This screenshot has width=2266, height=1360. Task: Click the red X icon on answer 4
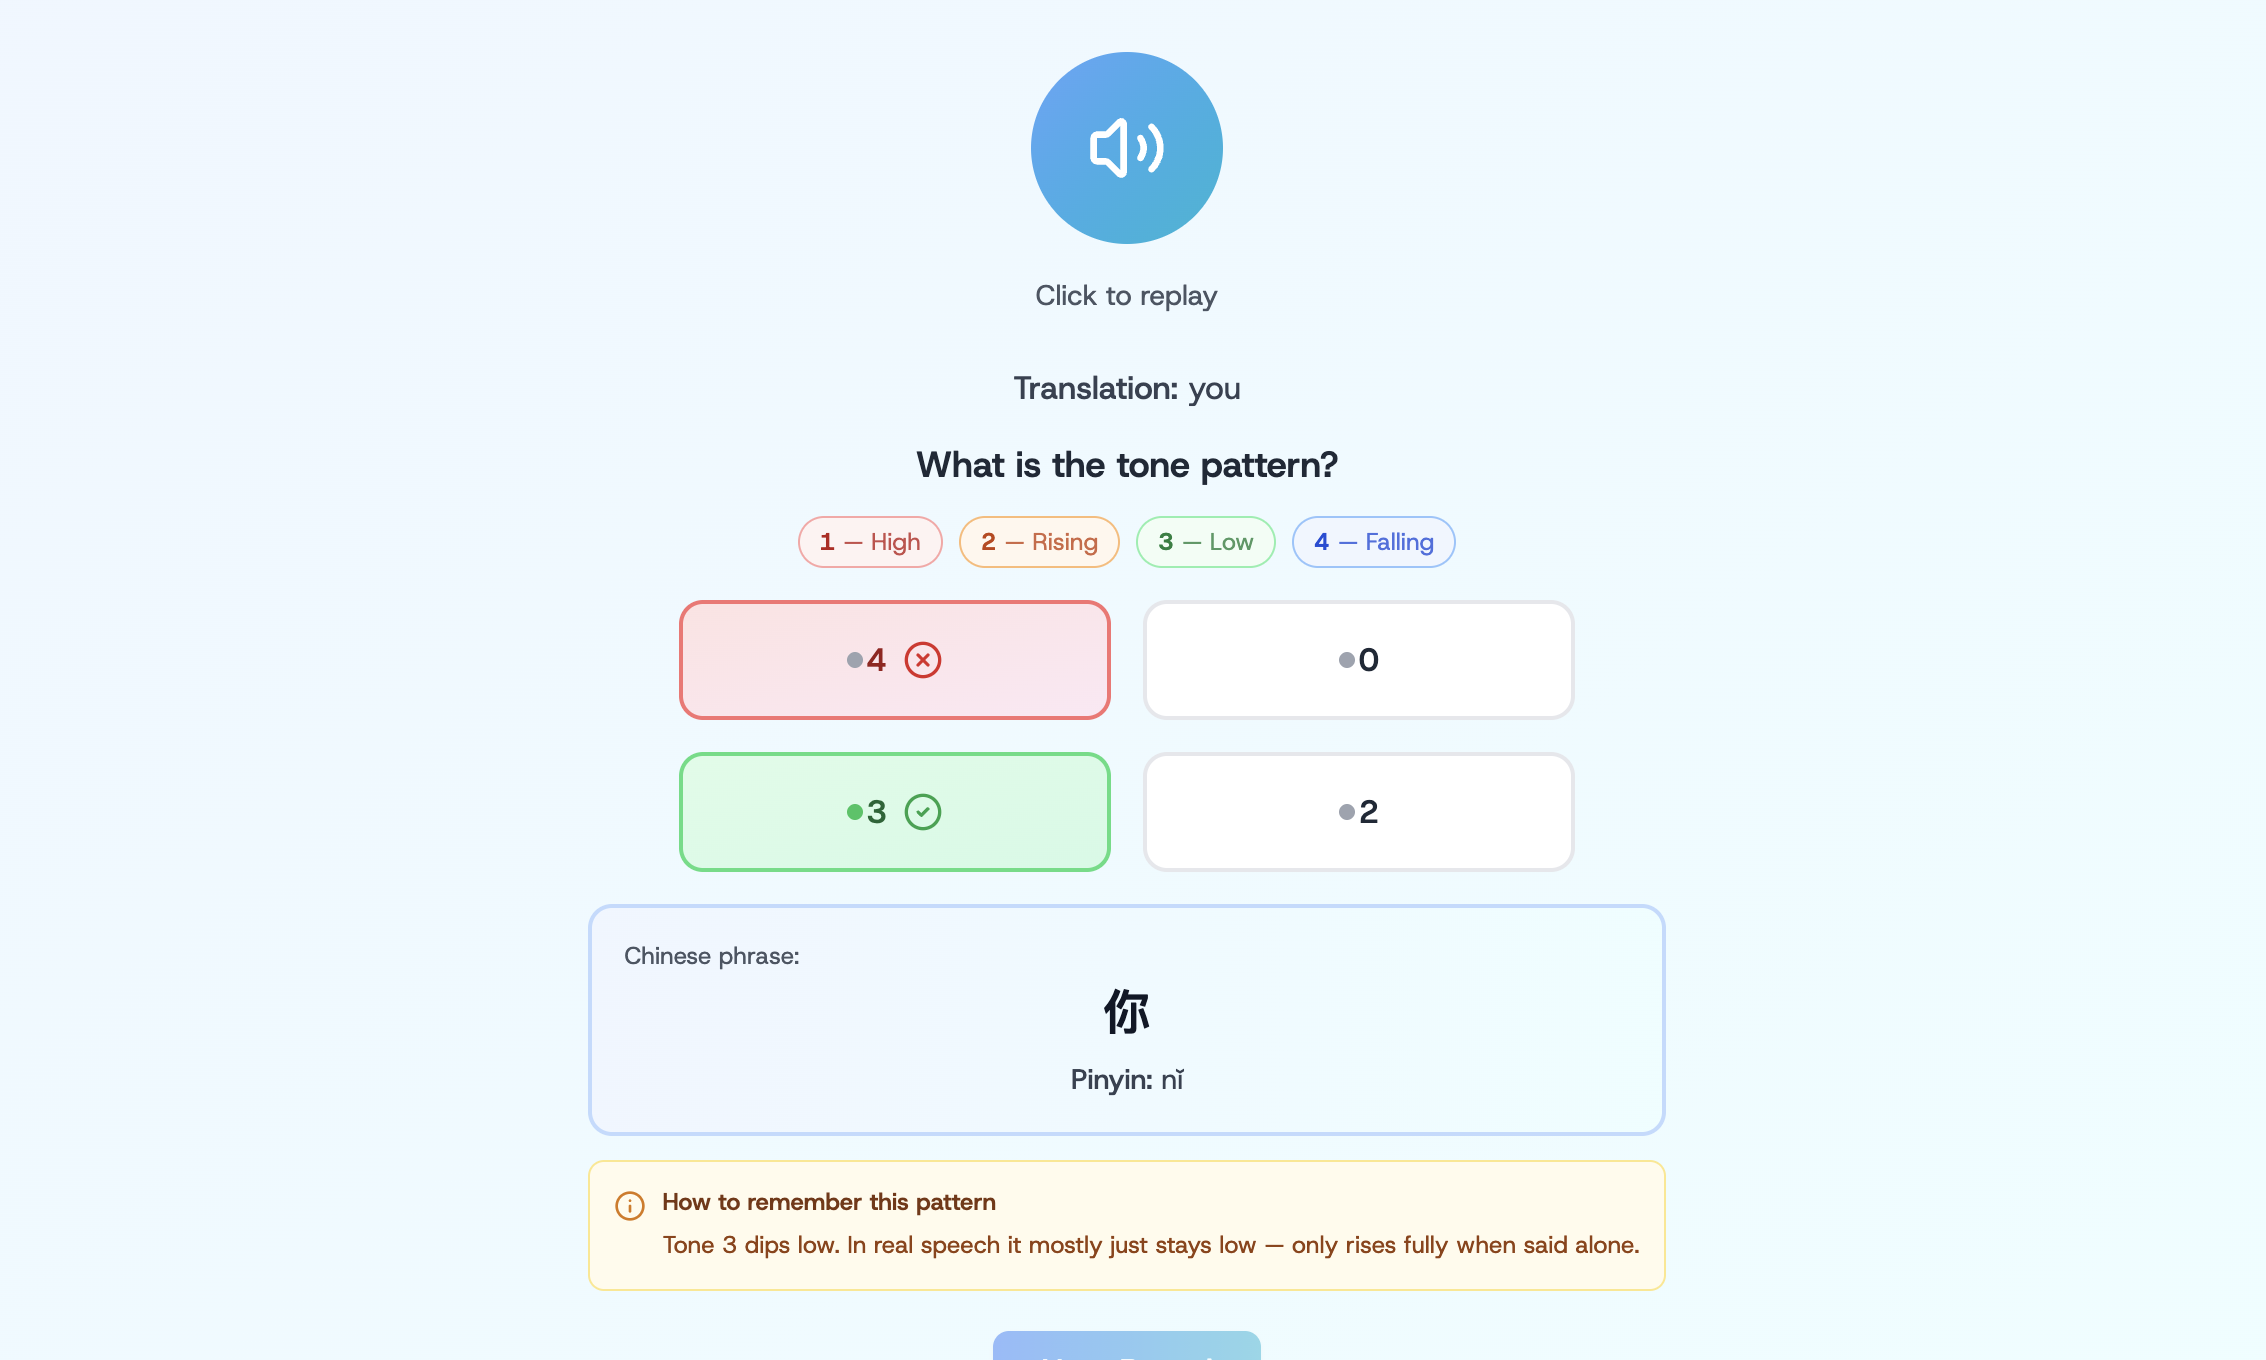(922, 660)
